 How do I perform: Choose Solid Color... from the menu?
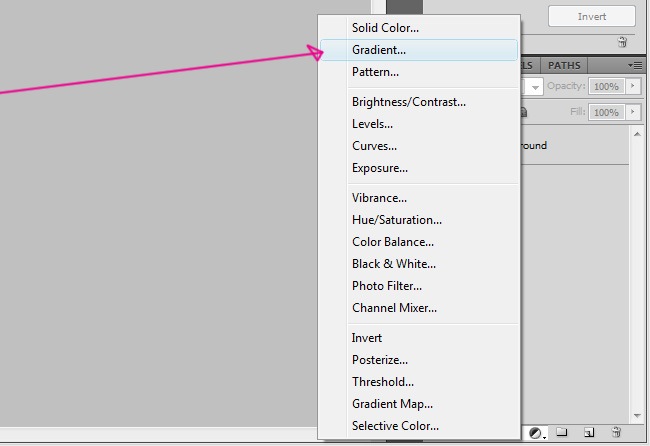point(419,28)
